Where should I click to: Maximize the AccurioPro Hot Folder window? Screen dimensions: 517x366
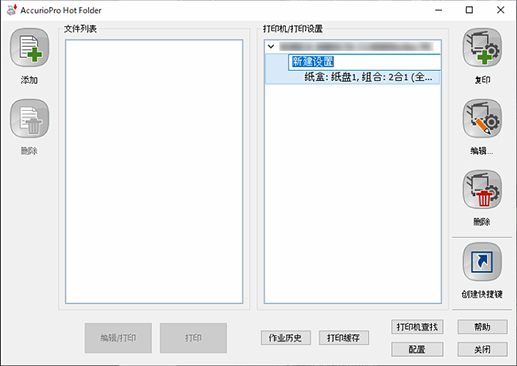469,10
